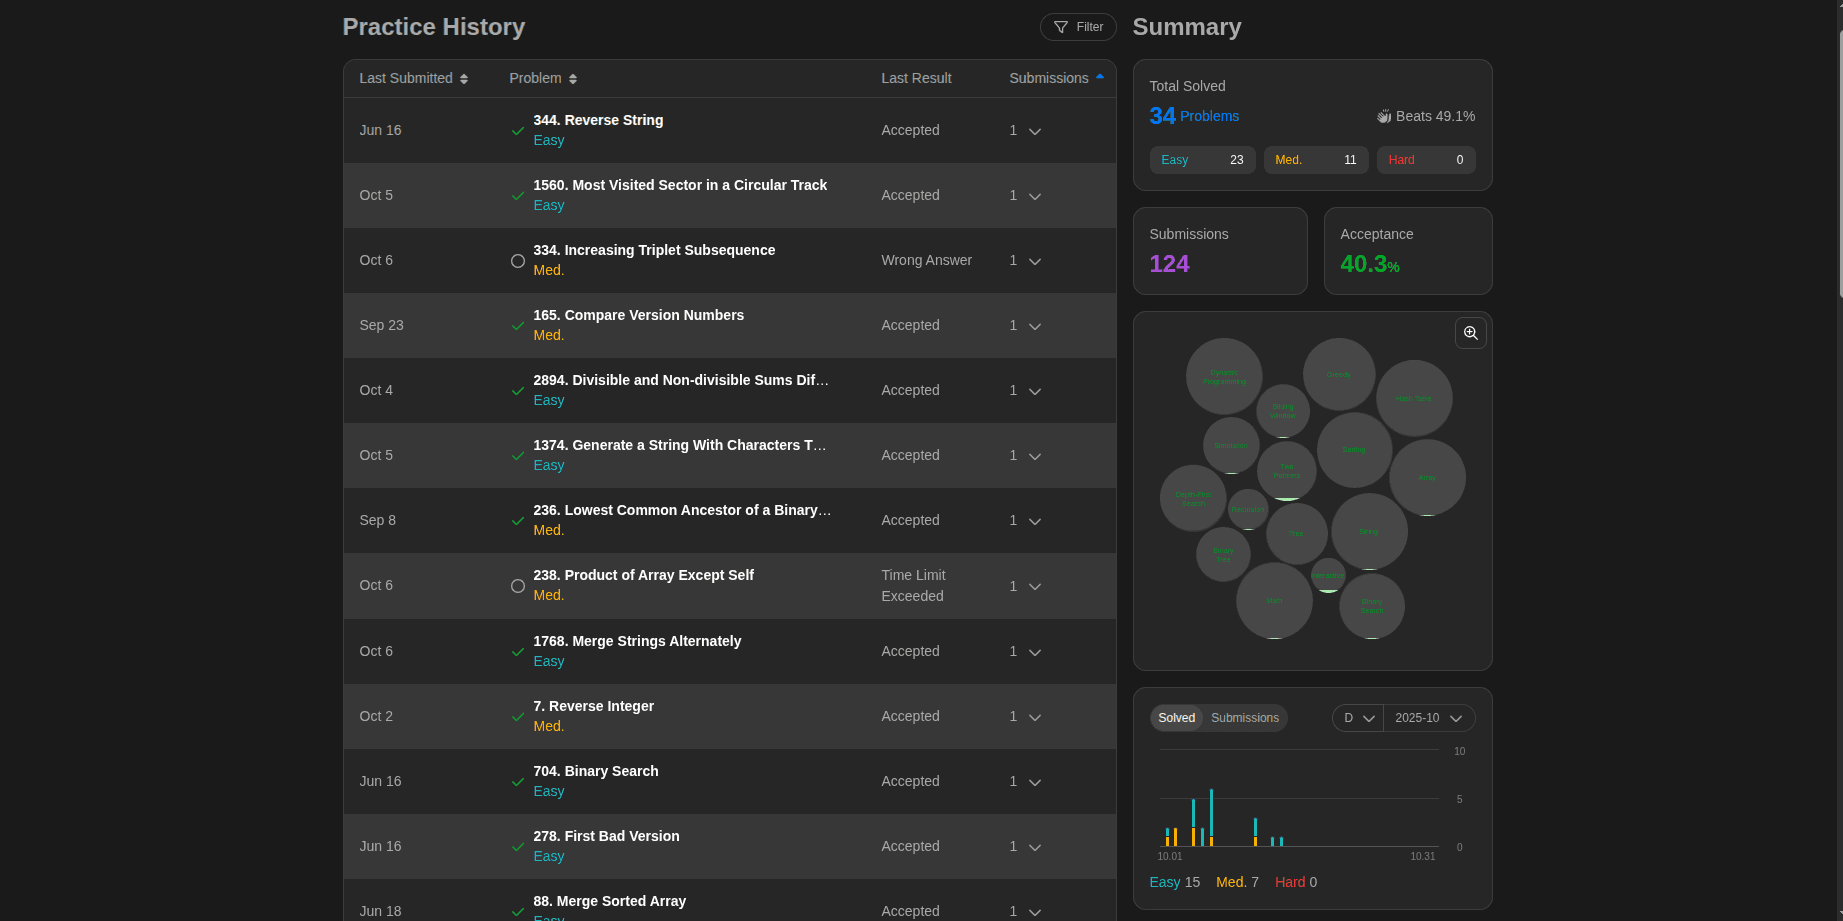Viewport: 1843px width, 921px height.
Task: Sort by Submissions column arrow
Action: (x=1100, y=77)
